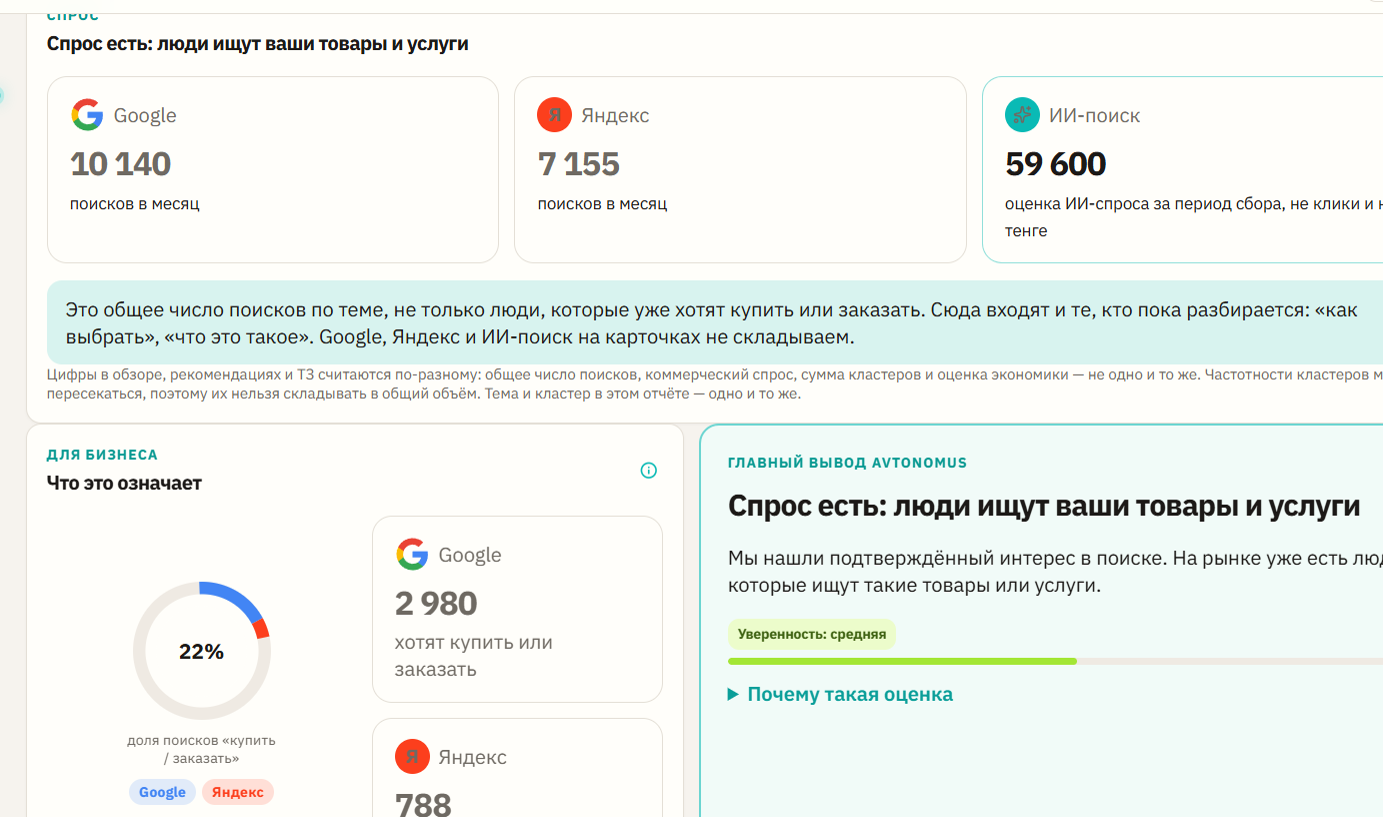Open the info icon next to Для бизнеса

click(649, 470)
